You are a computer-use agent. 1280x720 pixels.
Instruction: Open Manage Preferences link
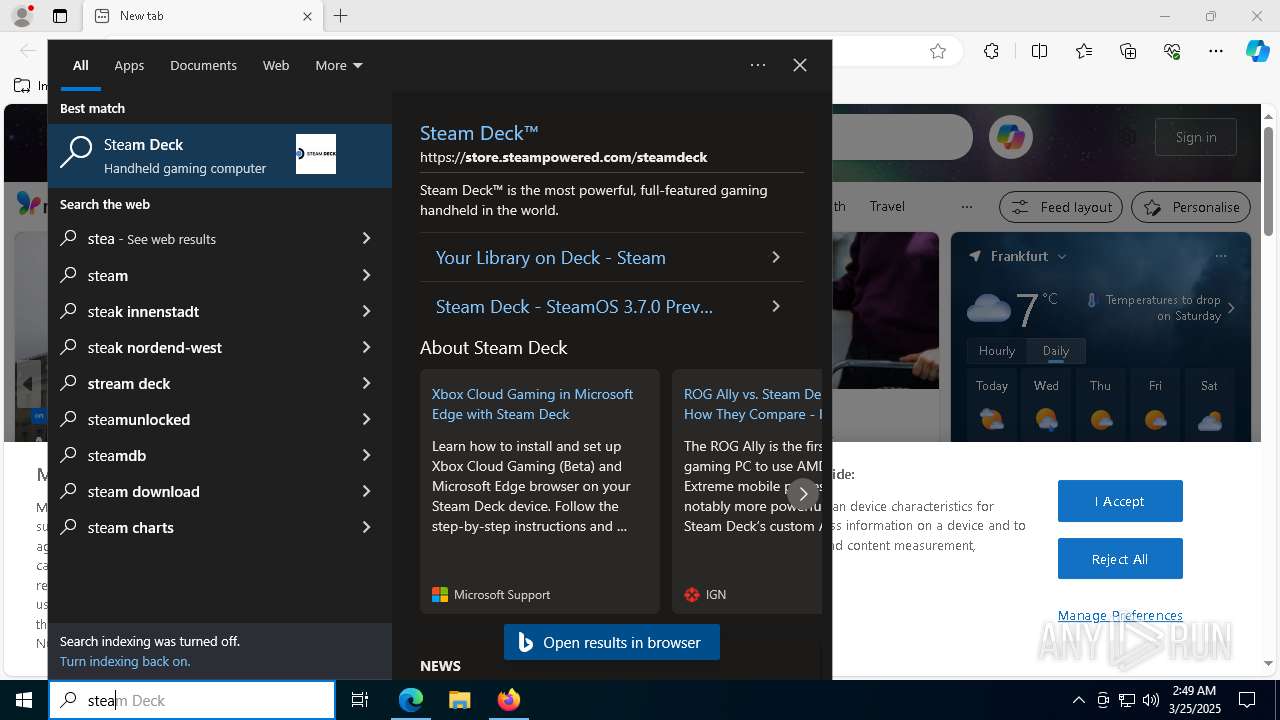point(1120,615)
